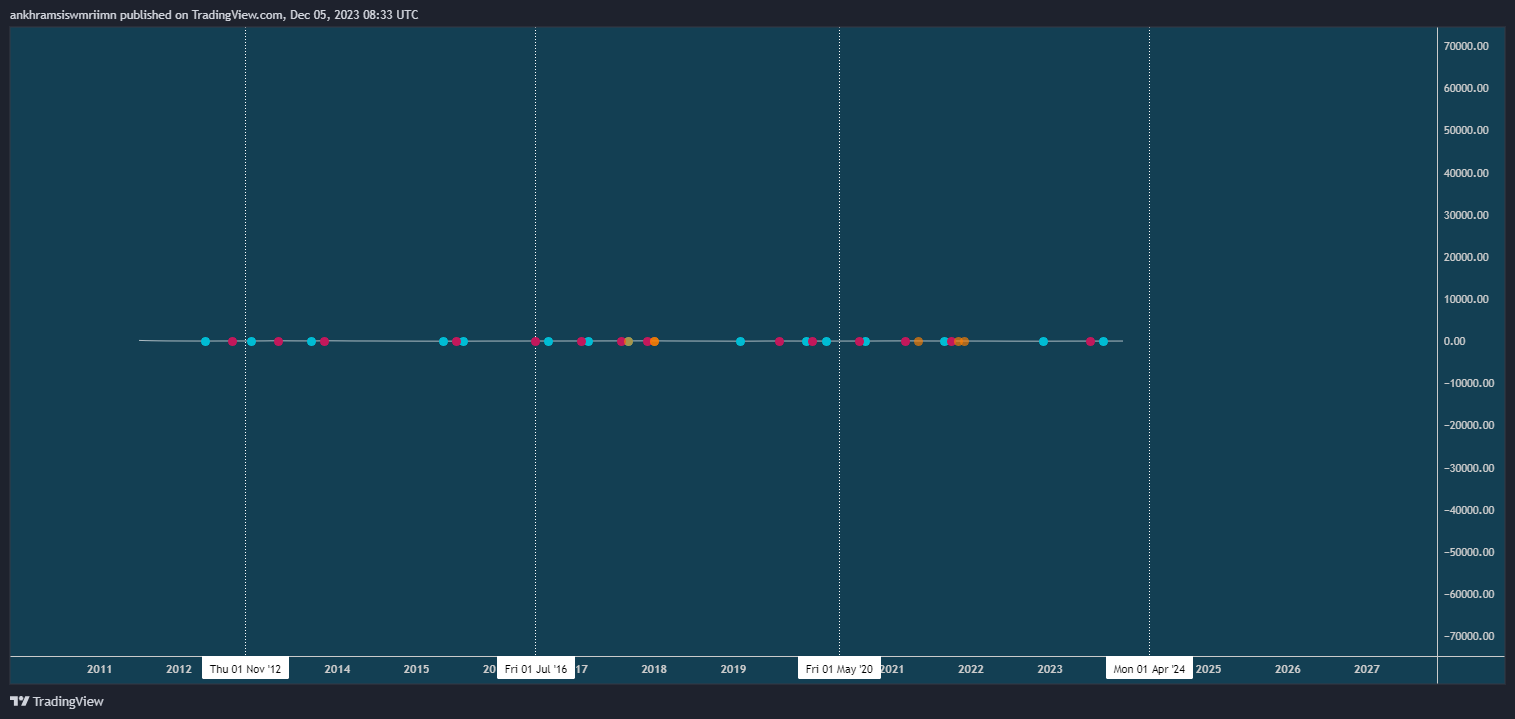Click the 2025 year label on time axis
Screen dimensions: 1515x719
coord(1208,669)
